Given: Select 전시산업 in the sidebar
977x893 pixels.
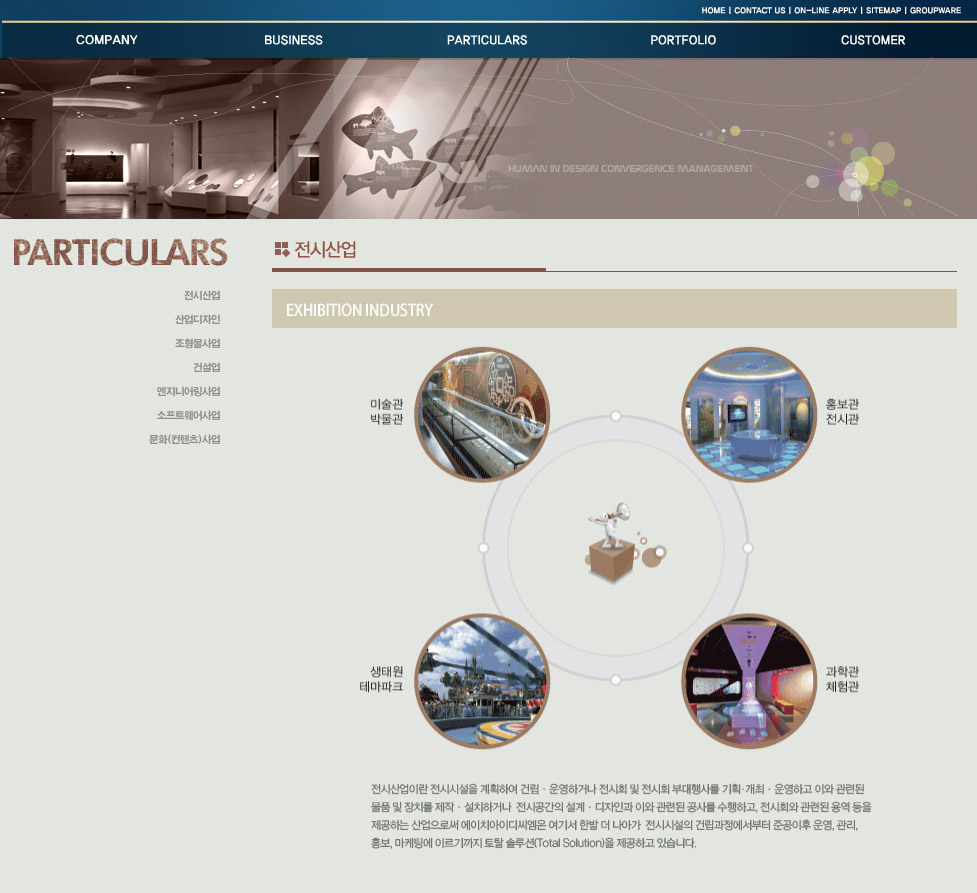Looking at the screenshot, I should click(202, 295).
